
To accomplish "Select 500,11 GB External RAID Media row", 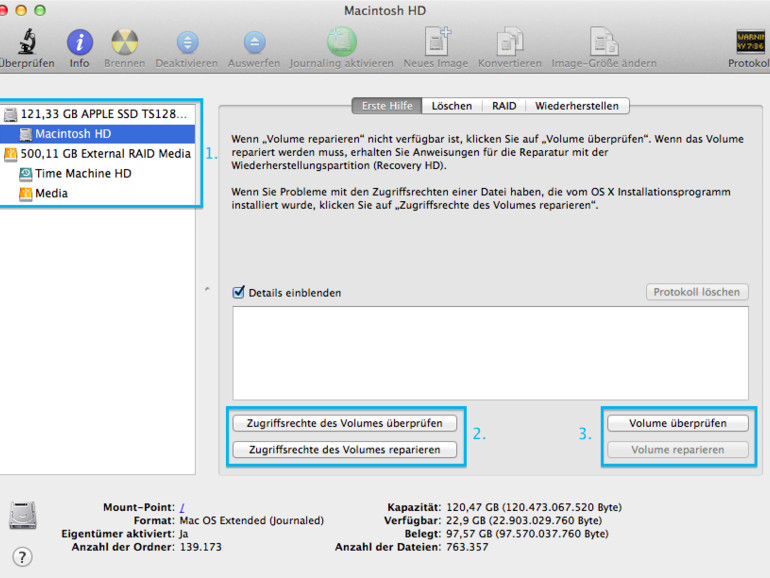I will click(x=97, y=154).
